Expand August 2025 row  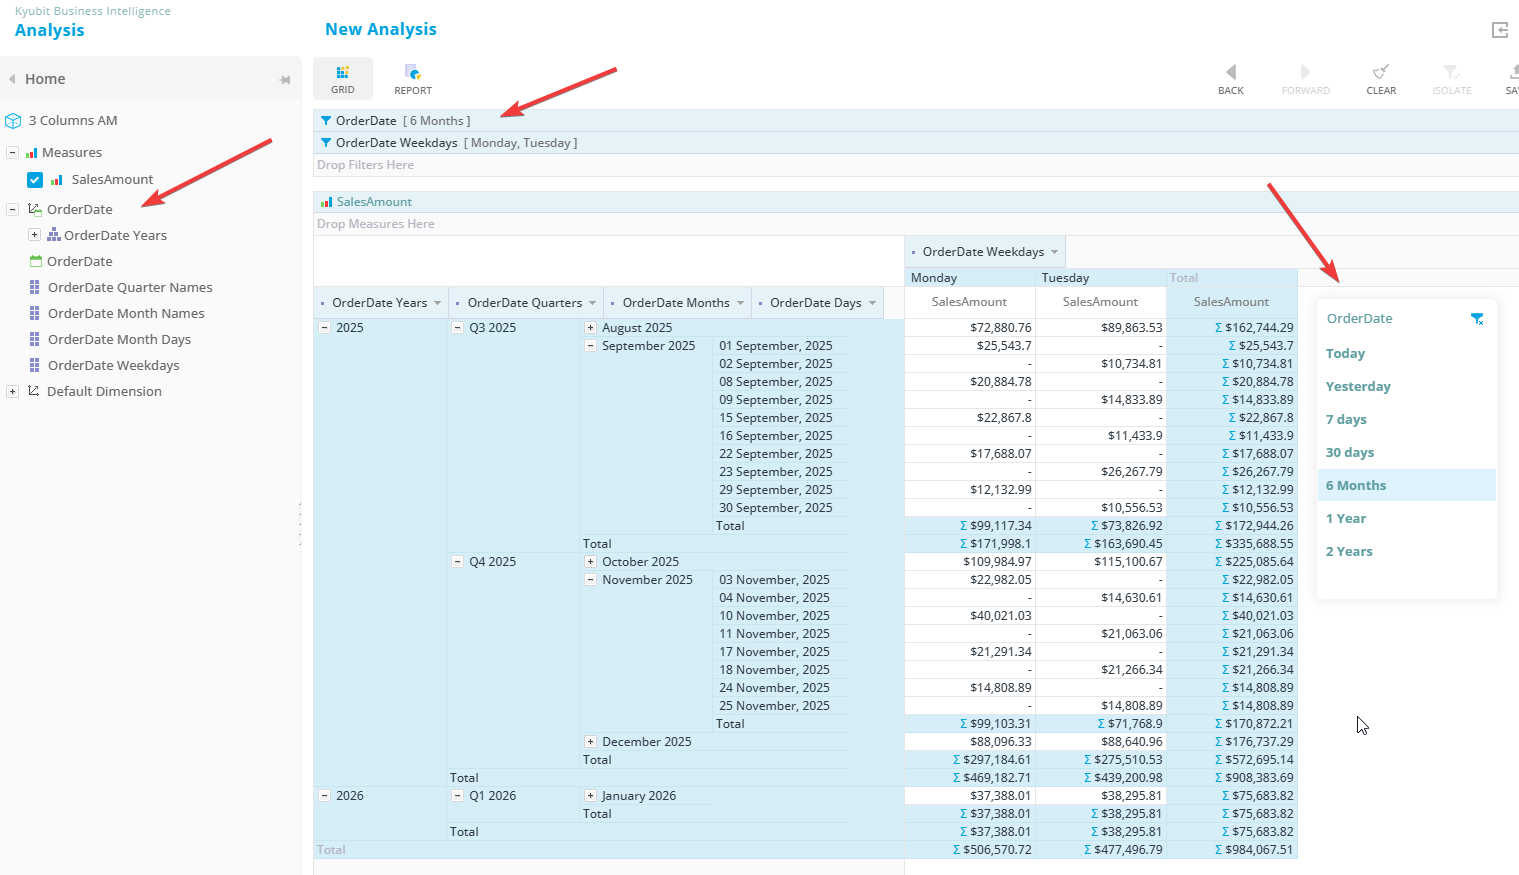[x=590, y=328]
